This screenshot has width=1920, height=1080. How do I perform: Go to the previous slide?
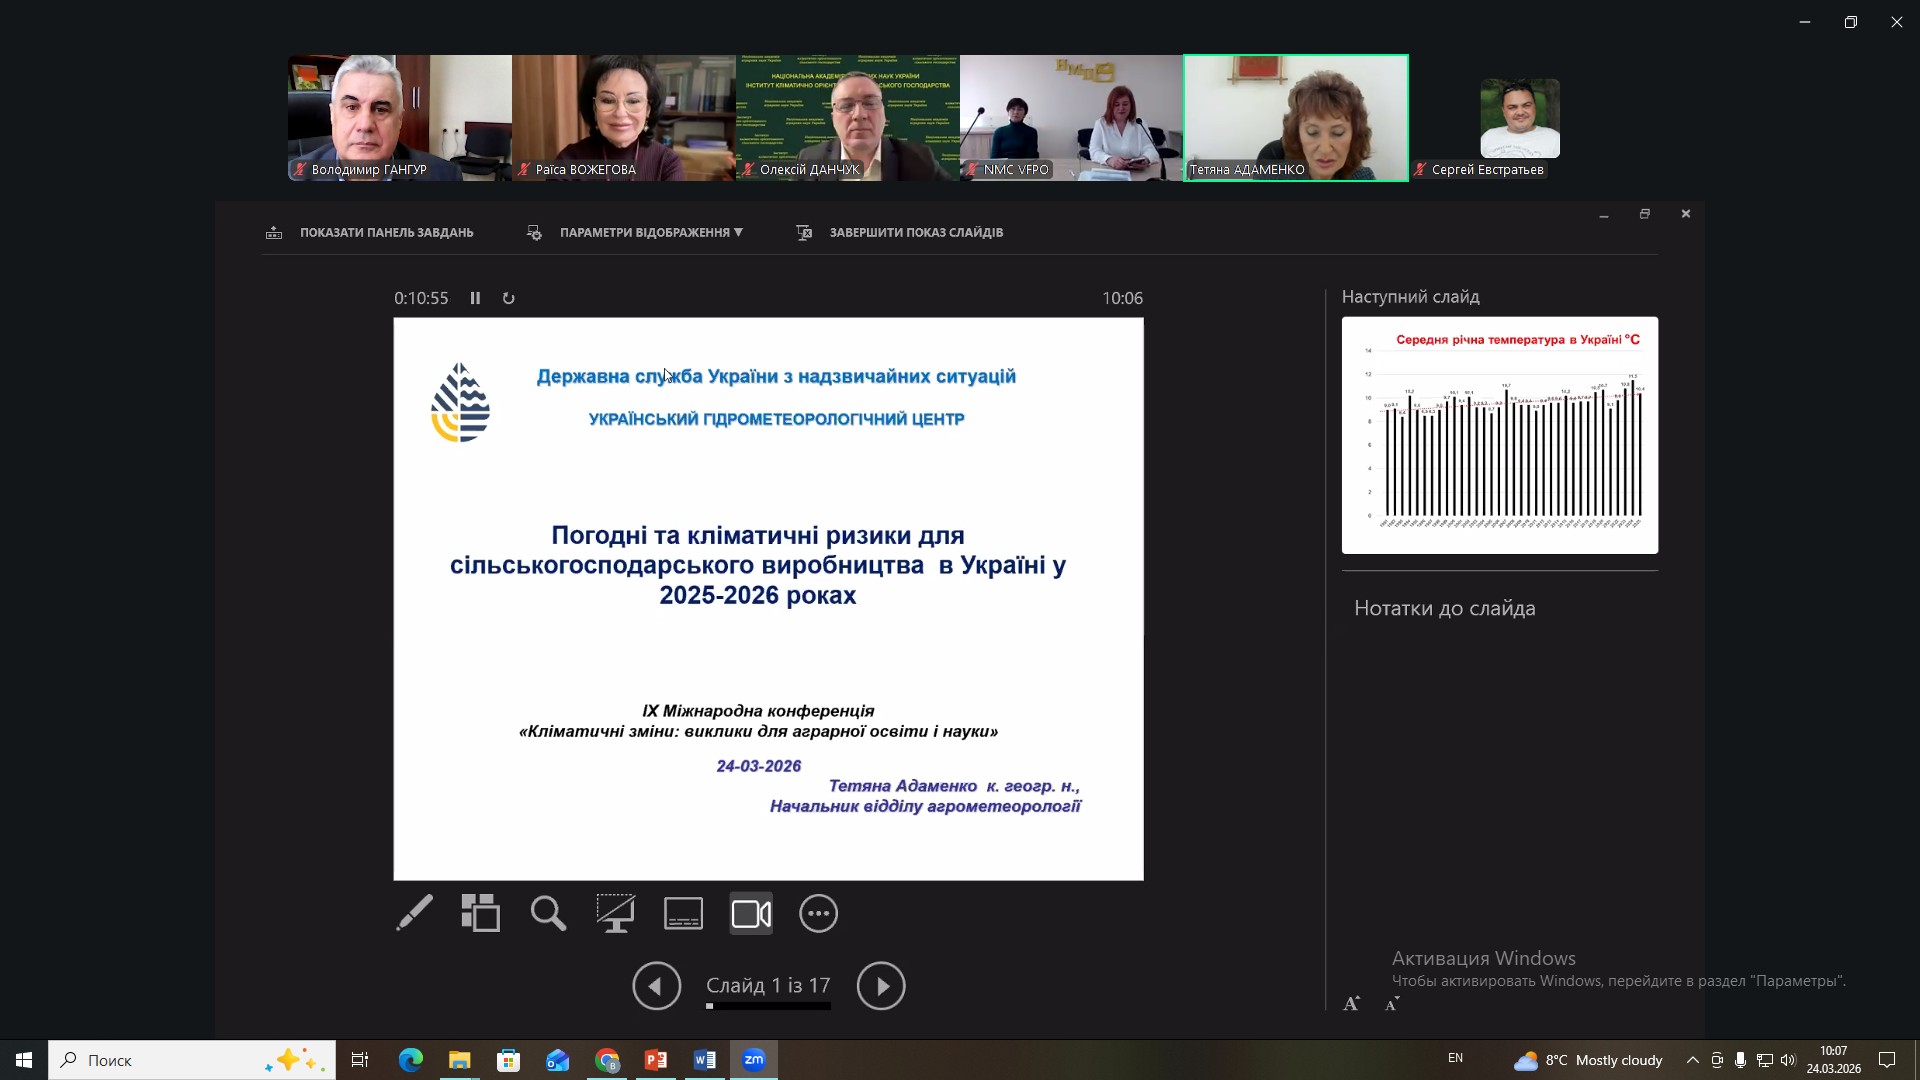click(656, 986)
